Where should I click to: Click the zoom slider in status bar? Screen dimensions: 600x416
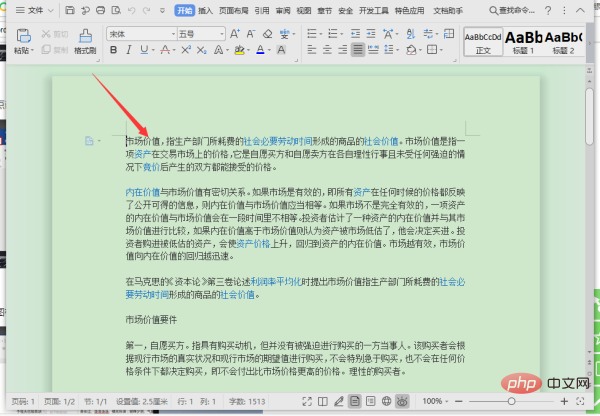pos(510,401)
